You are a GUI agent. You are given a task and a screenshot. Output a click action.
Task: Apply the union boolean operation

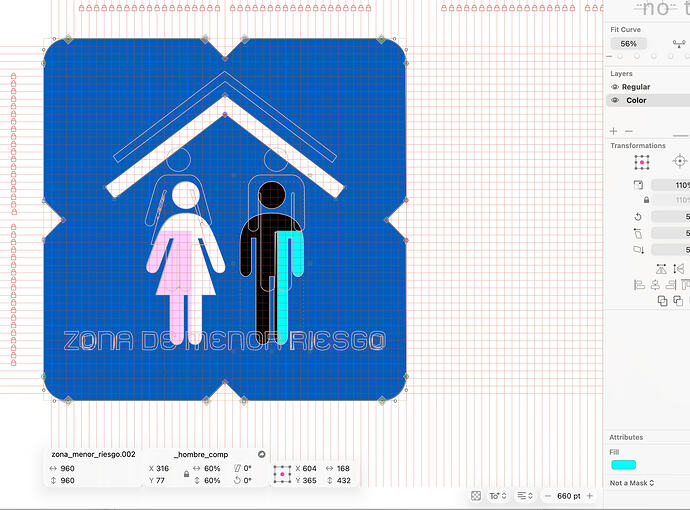pyautogui.click(x=662, y=301)
